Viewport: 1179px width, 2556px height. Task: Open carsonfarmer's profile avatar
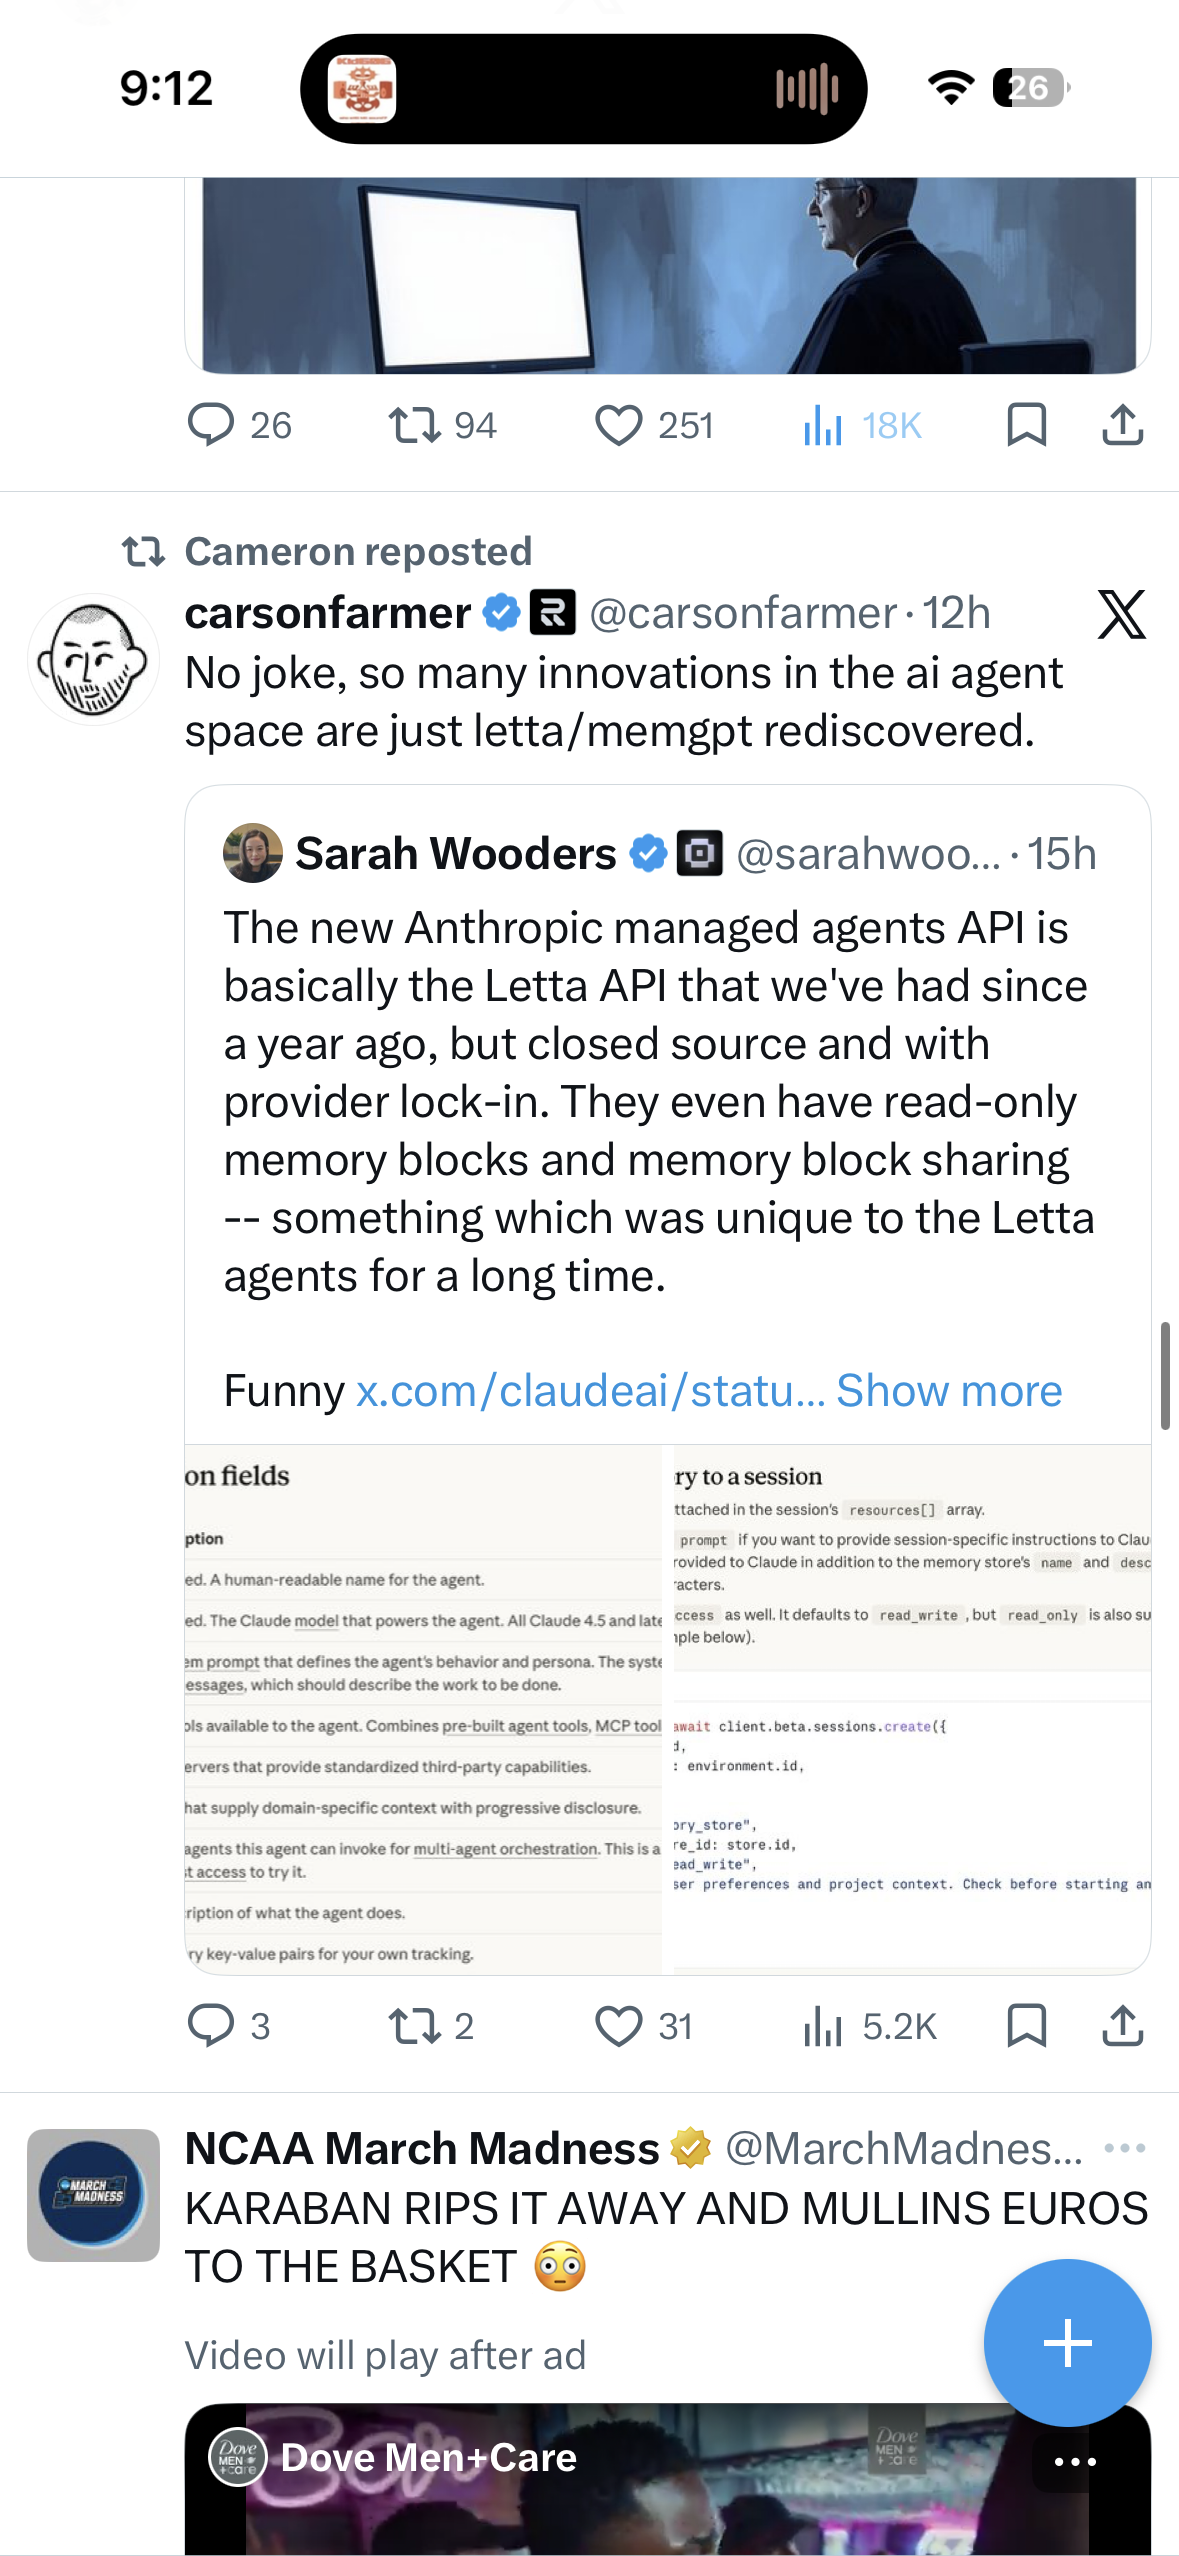pyautogui.click(x=93, y=659)
